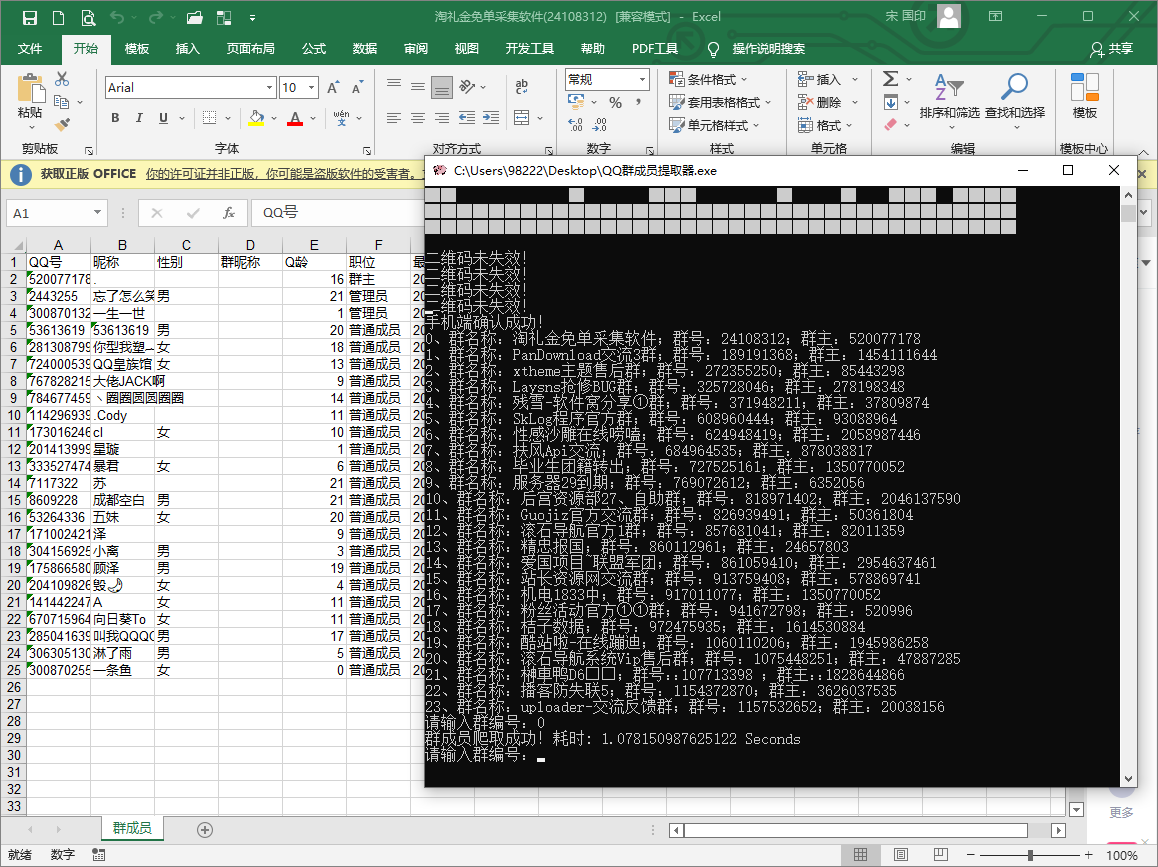Apply percent style format
Viewport: 1158px width, 867px height.
point(615,103)
